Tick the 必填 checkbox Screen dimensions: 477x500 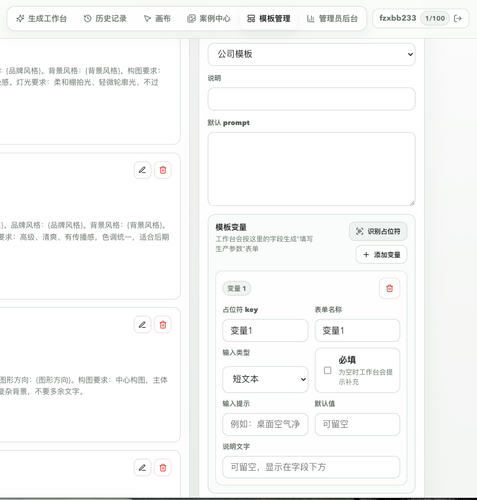[x=328, y=370]
